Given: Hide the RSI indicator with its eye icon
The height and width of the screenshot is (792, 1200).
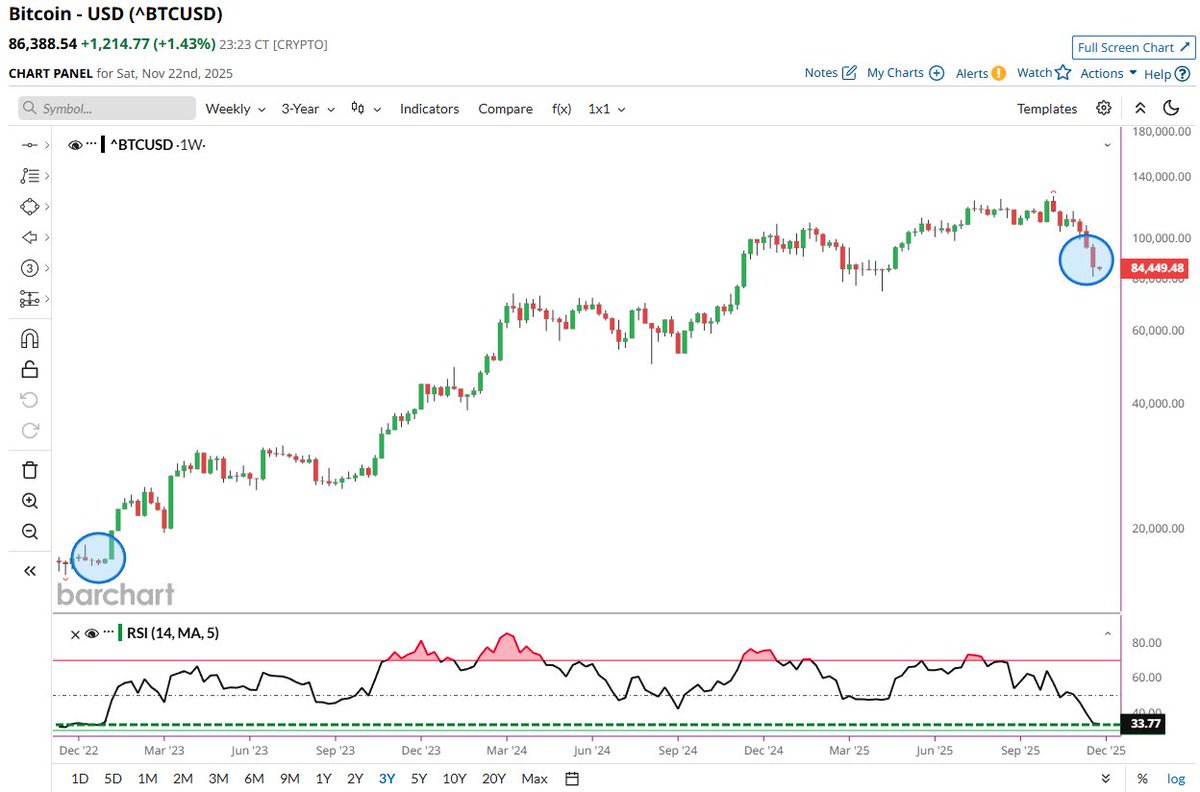Looking at the screenshot, I should 91,633.
